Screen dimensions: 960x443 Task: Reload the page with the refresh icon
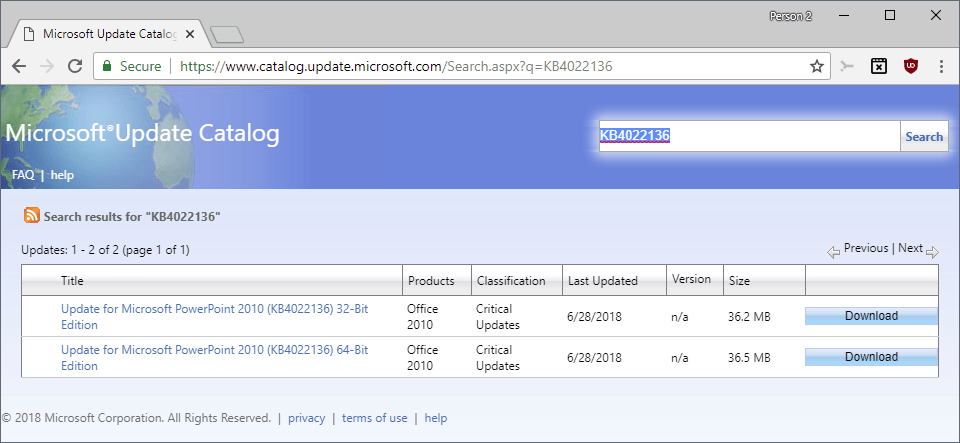tap(75, 66)
